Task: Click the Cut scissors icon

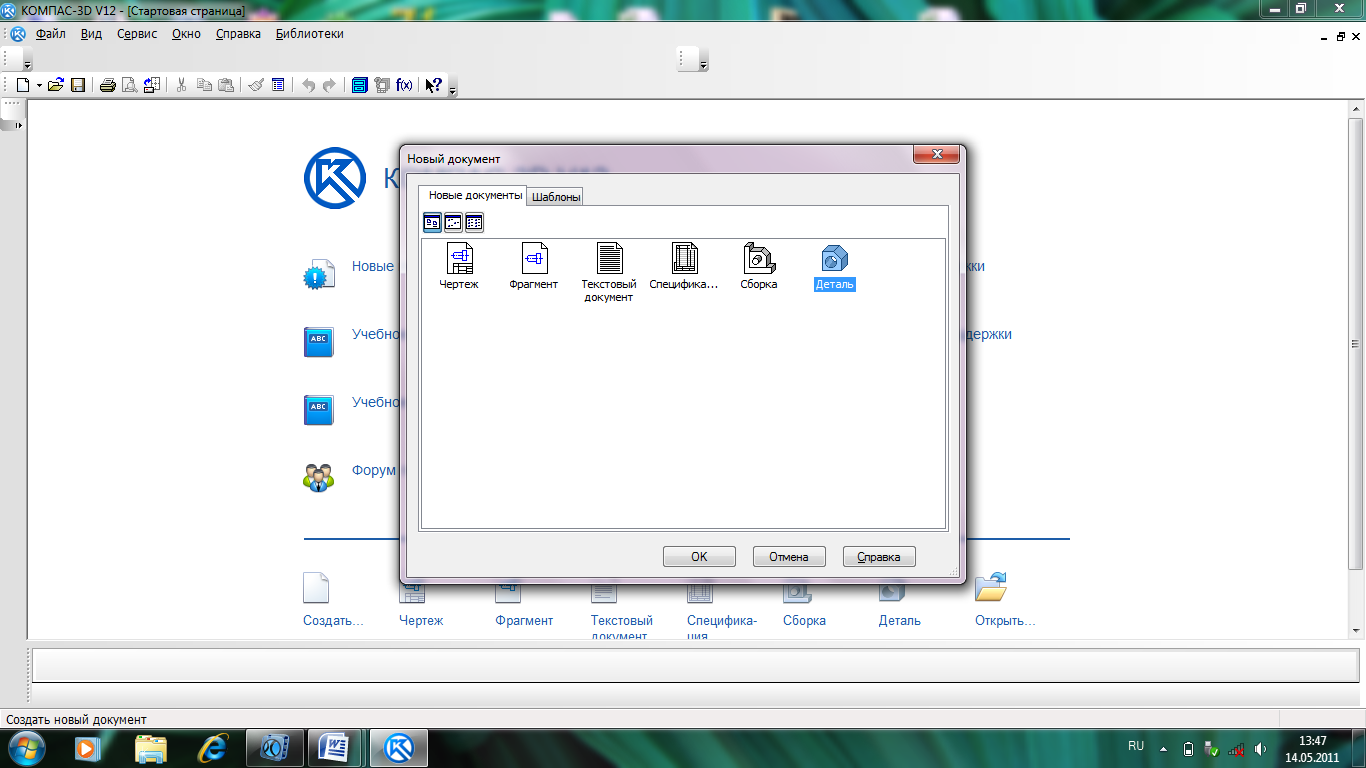Action: click(x=181, y=85)
